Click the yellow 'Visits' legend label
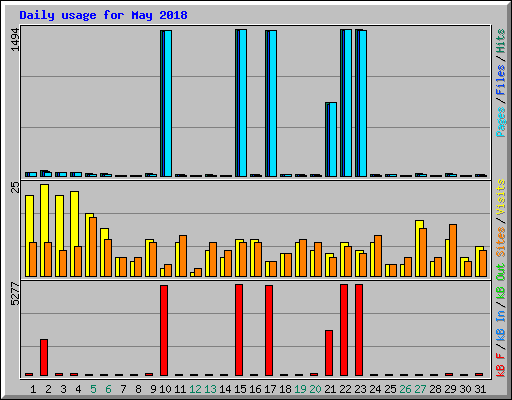The image size is (512, 400). point(501,197)
